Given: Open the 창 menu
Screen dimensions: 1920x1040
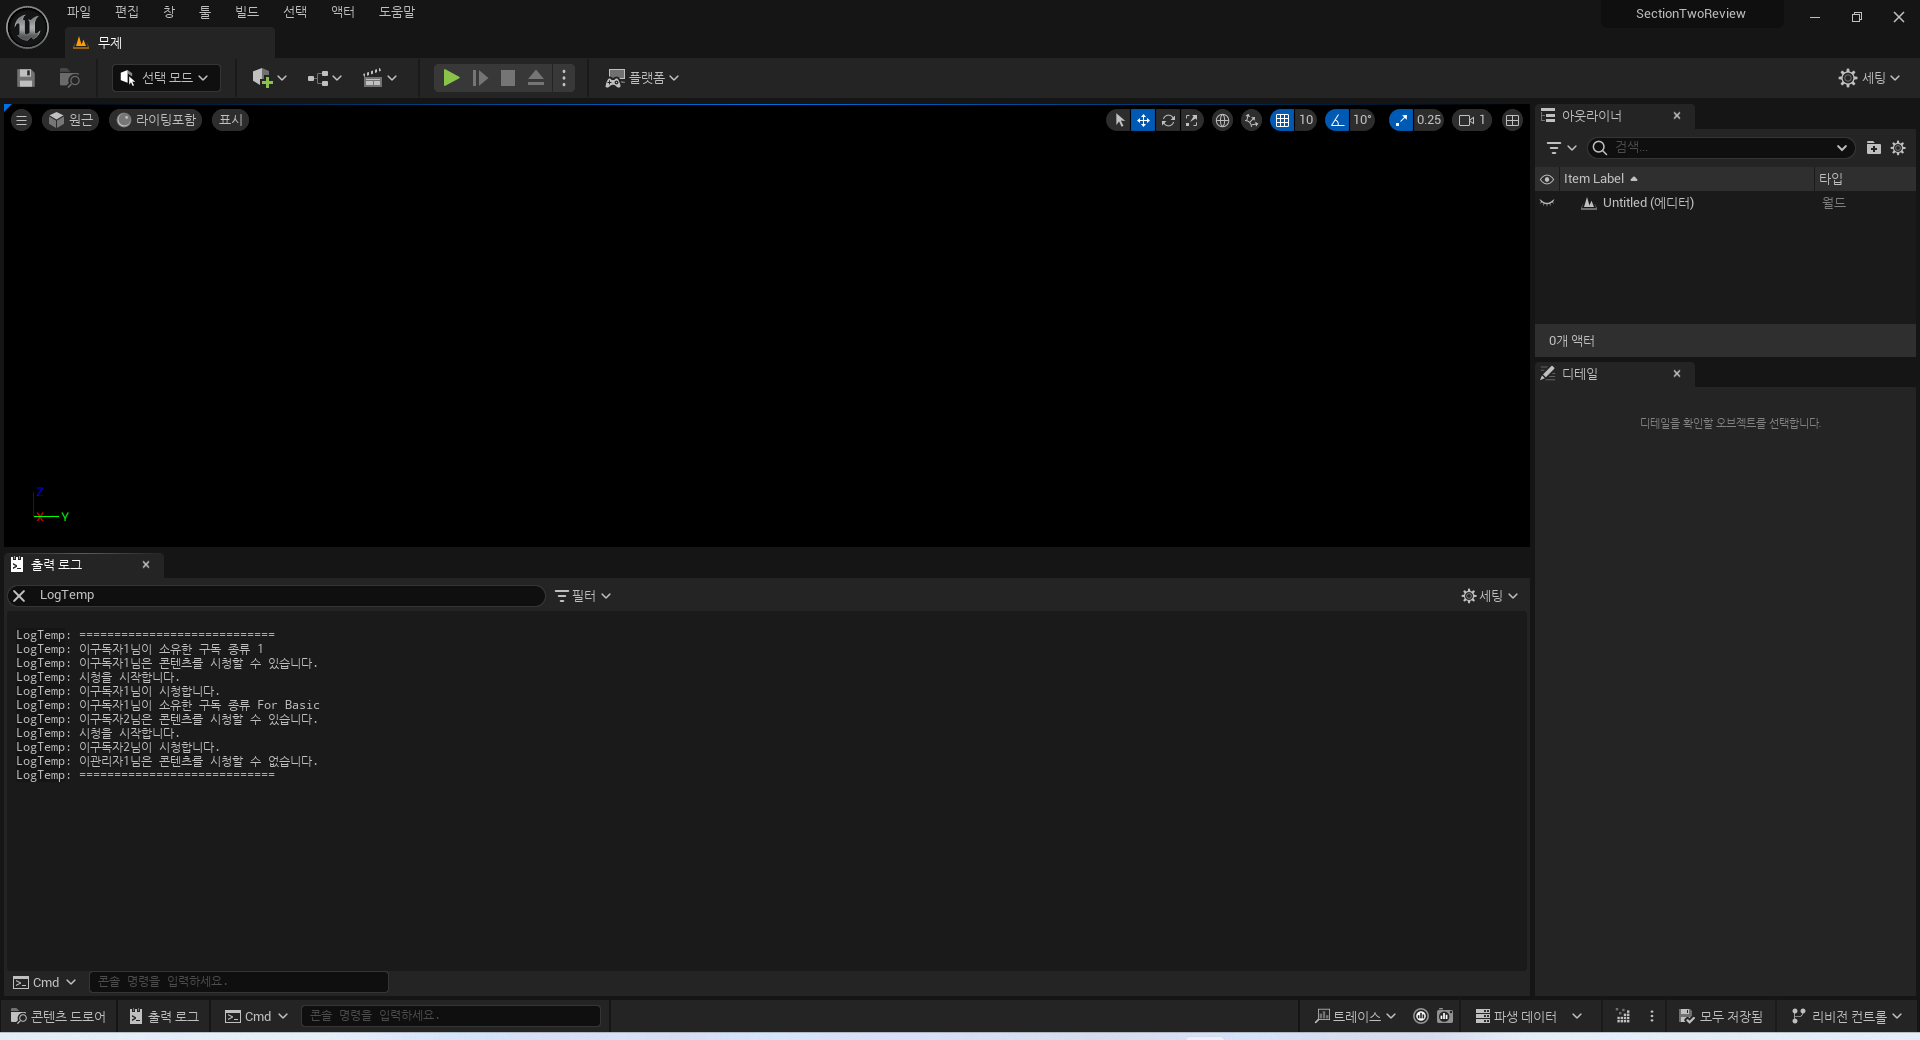Looking at the screenshot, I should click(169, 12).
